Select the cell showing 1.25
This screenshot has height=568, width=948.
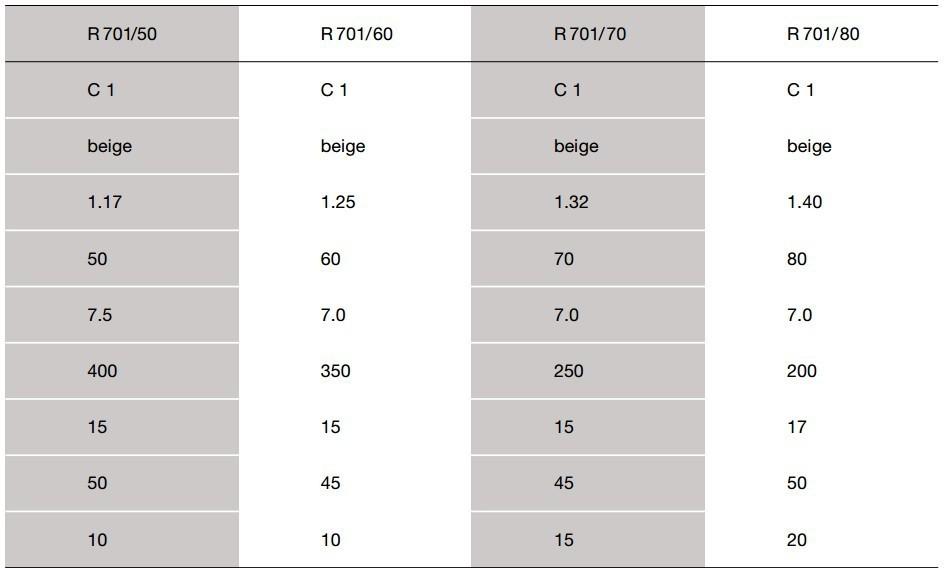(x=338, y=202)
